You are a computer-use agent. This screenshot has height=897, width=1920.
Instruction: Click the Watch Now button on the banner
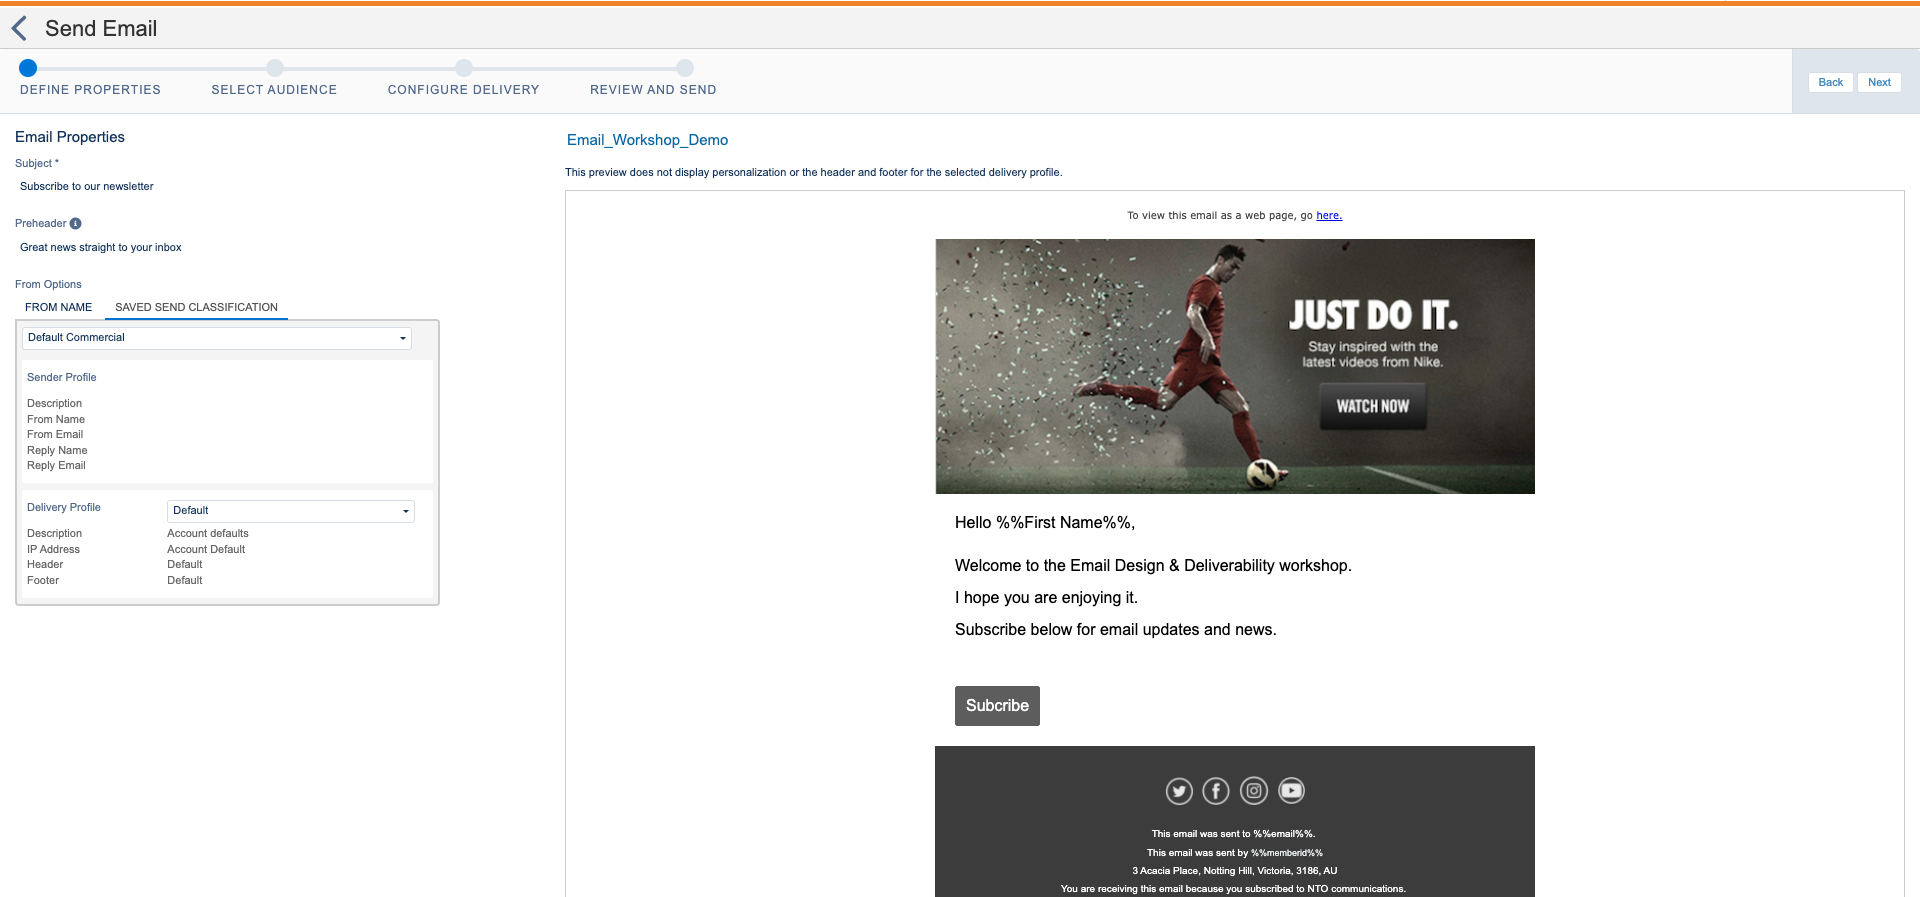1373,407
